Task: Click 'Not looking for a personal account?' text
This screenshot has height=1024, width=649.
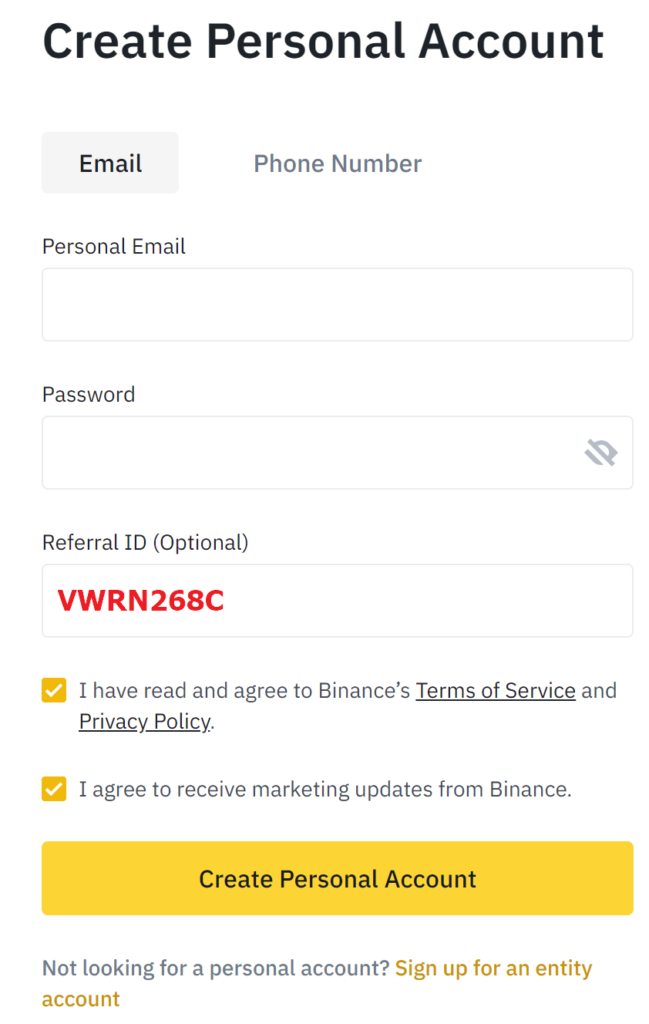Action: tap(216, 968)
